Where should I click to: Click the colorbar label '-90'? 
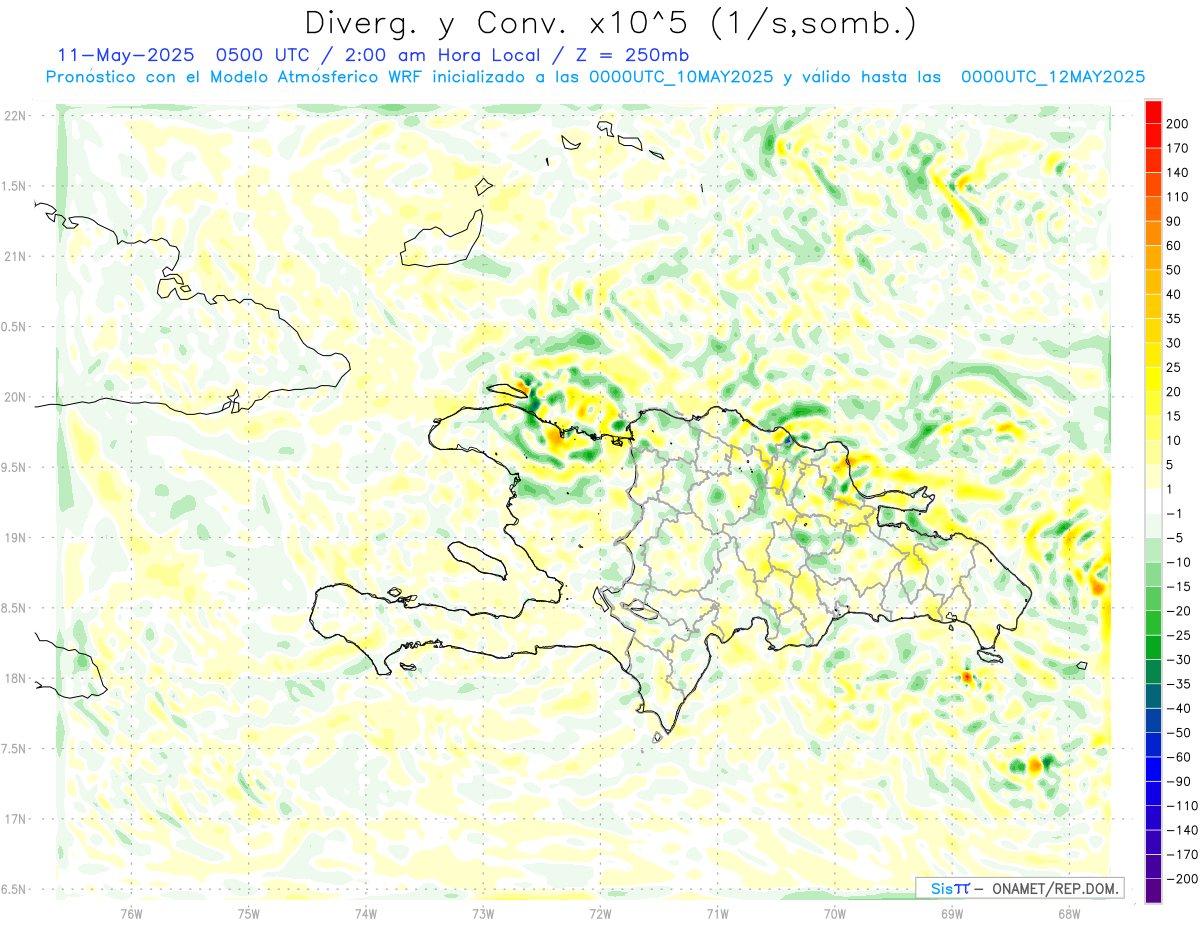click(x=1177, y=782)
